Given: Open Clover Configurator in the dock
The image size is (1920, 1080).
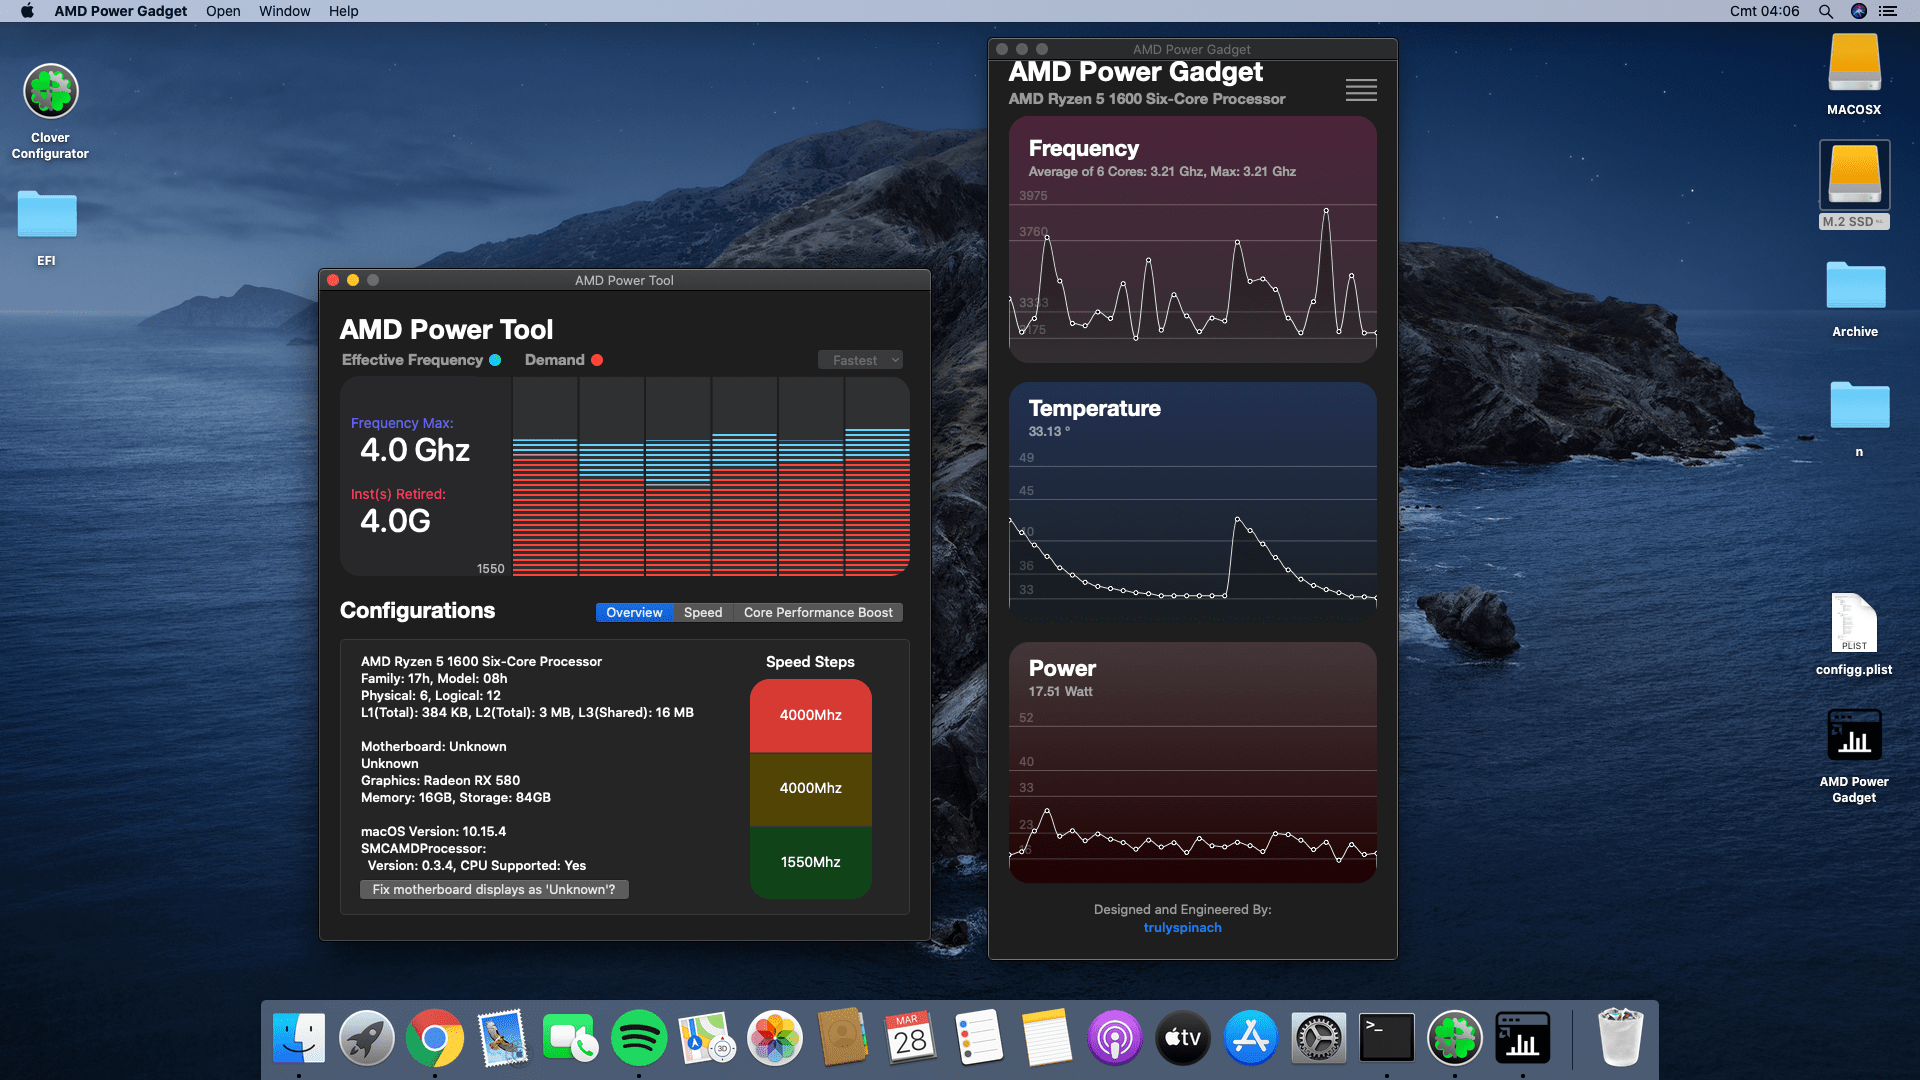Looking at the screenshot, I should coord(1454,1038).
